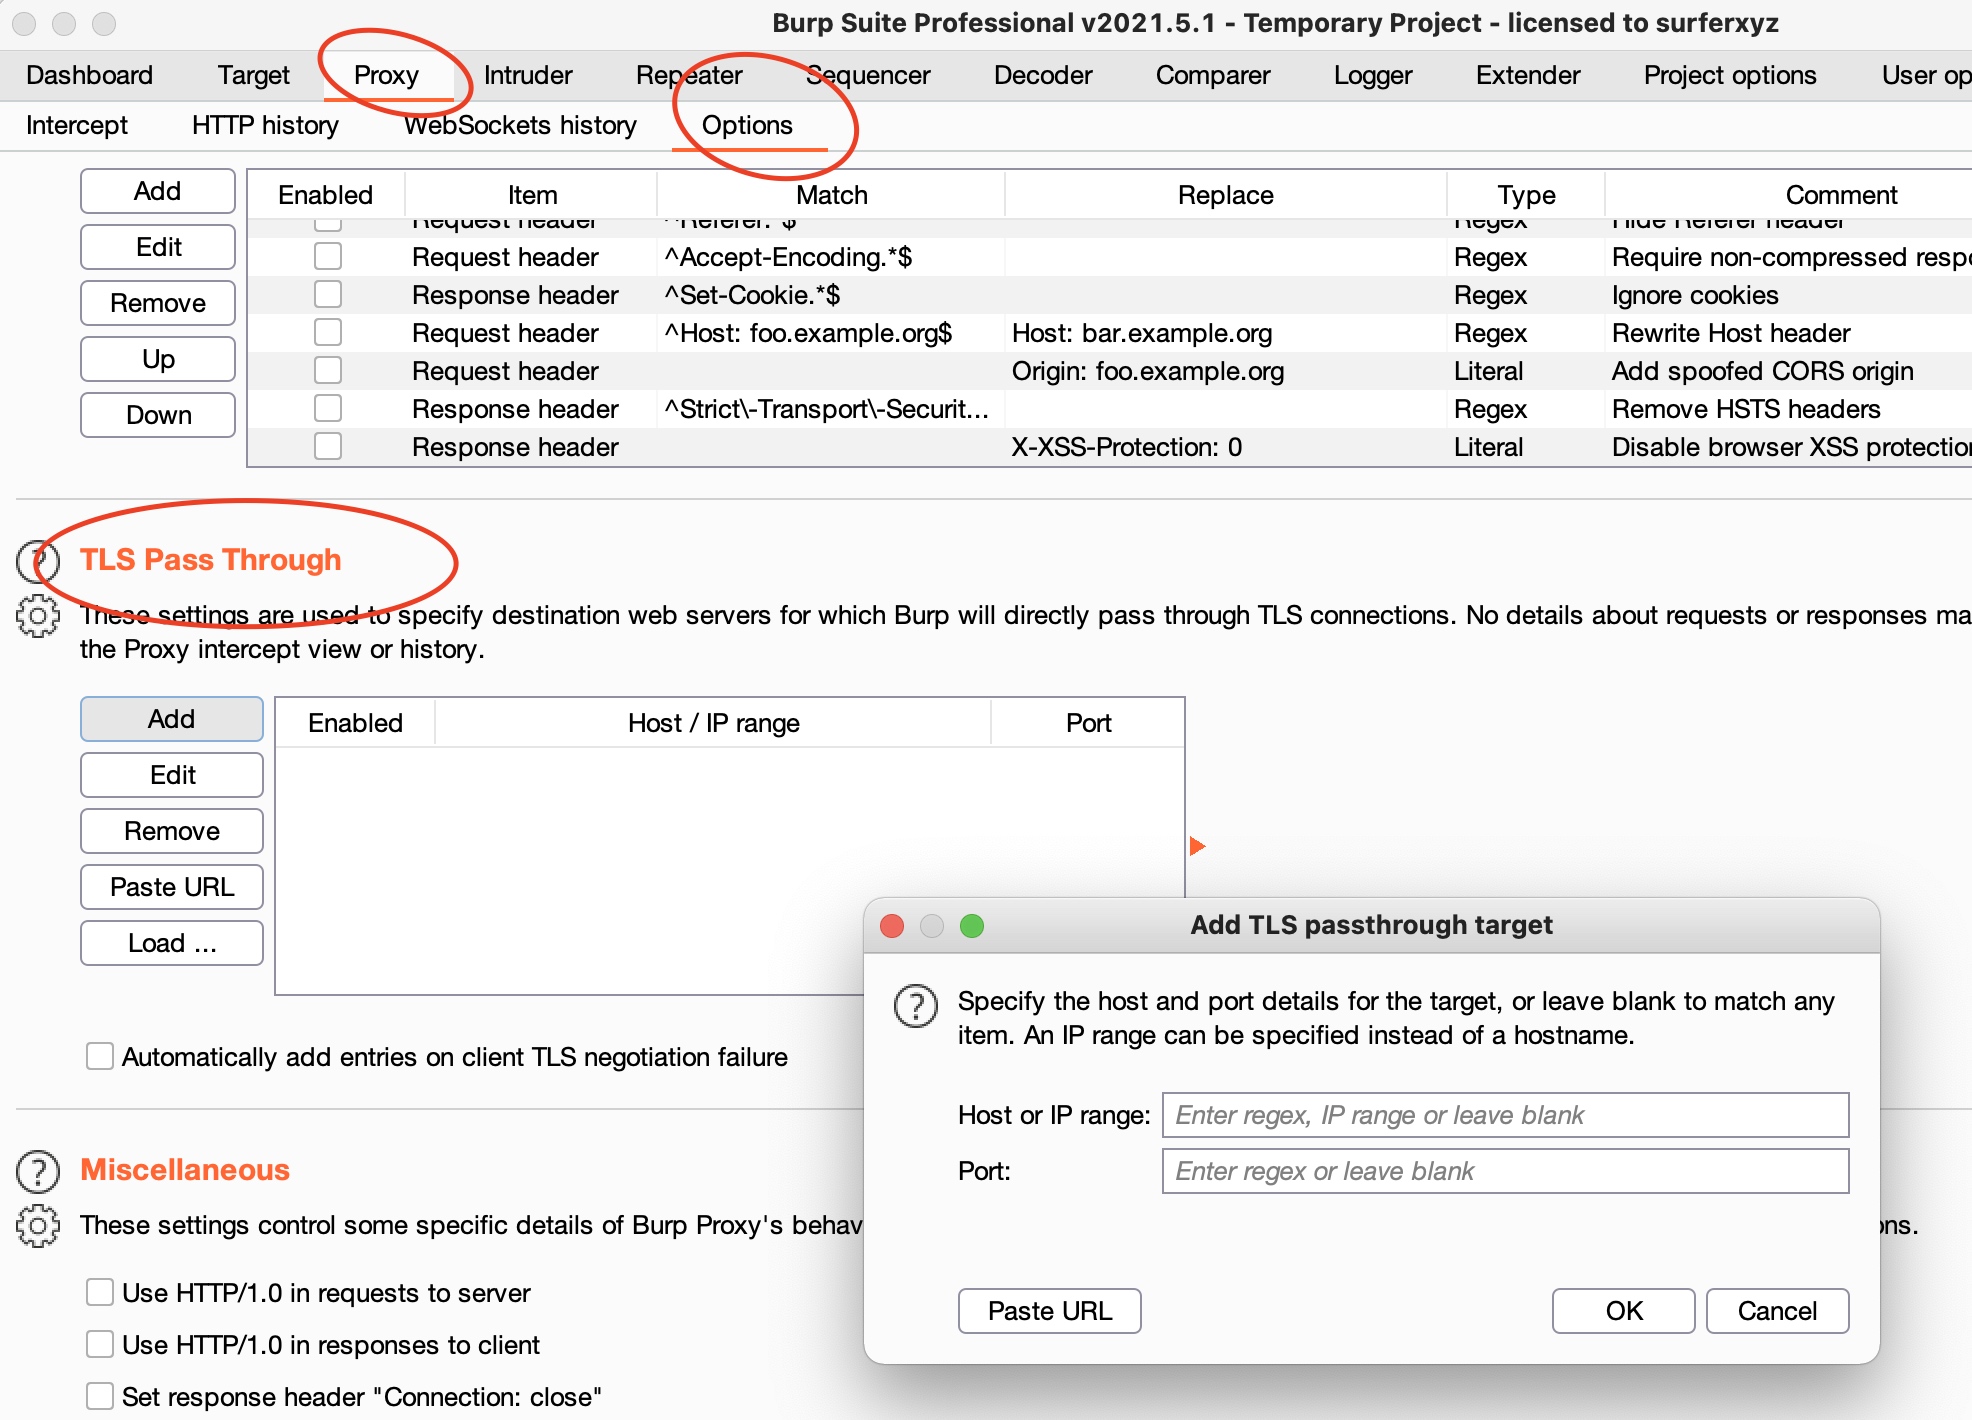This screenshot has height=1420, width=1972.
Task: Open the Project options tab
Action: (1730, 75)
